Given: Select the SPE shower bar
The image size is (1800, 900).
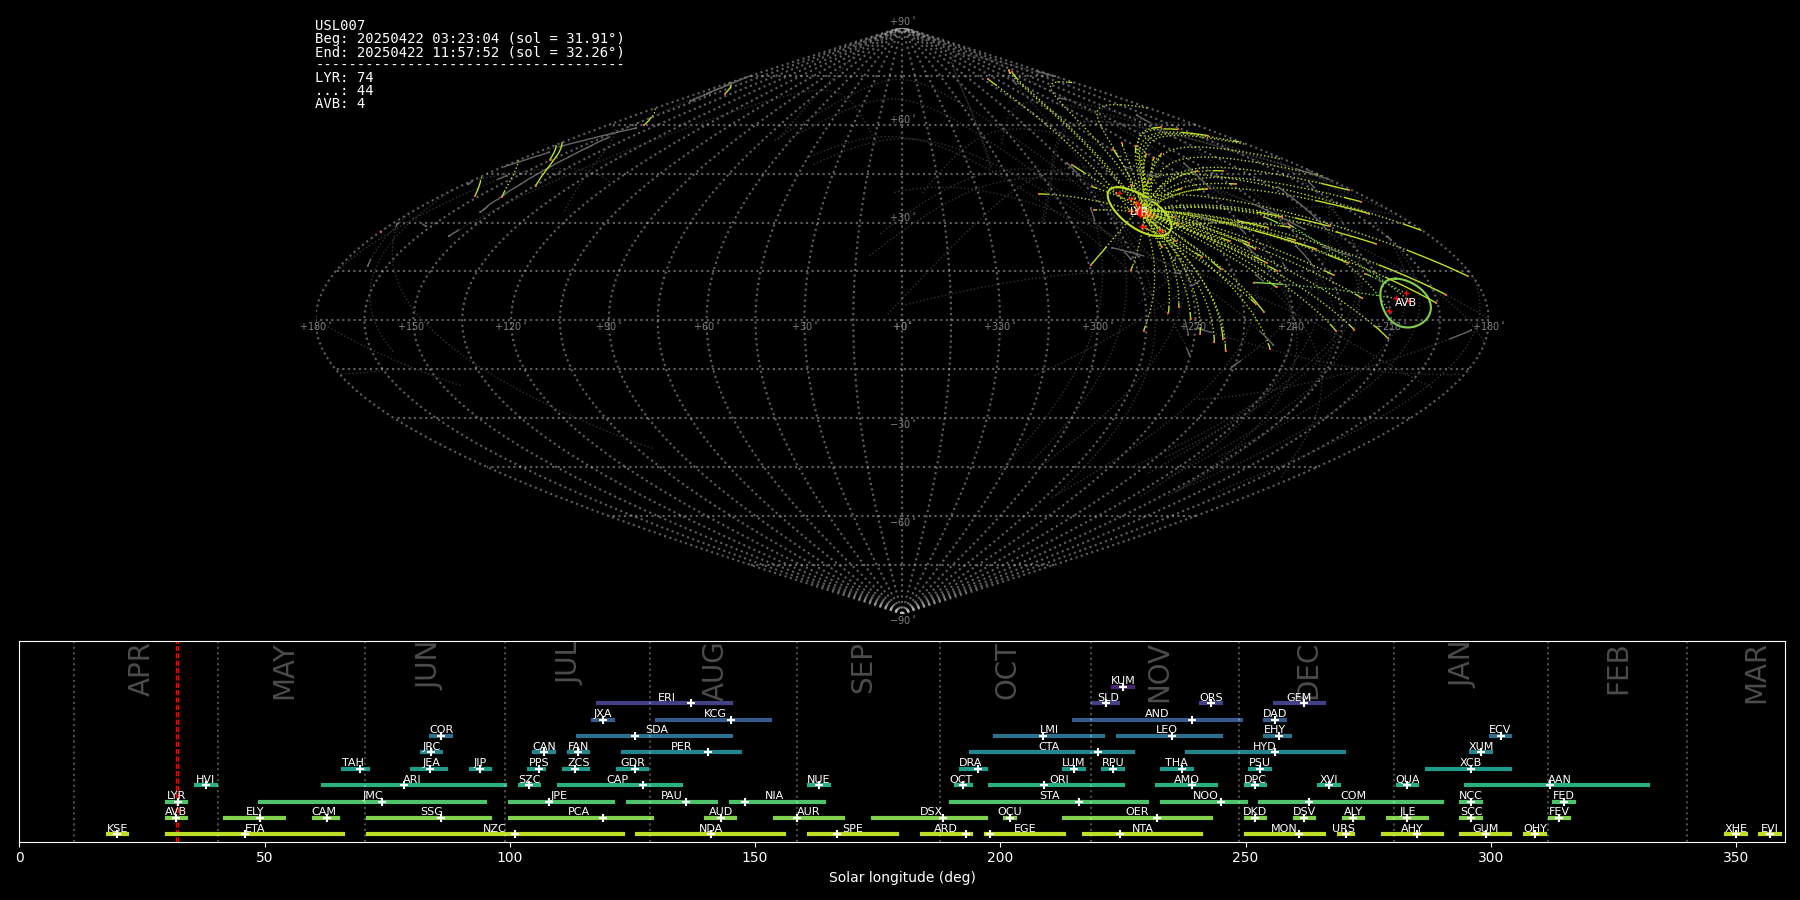Looking at the screenshot, I should point(852,834).
